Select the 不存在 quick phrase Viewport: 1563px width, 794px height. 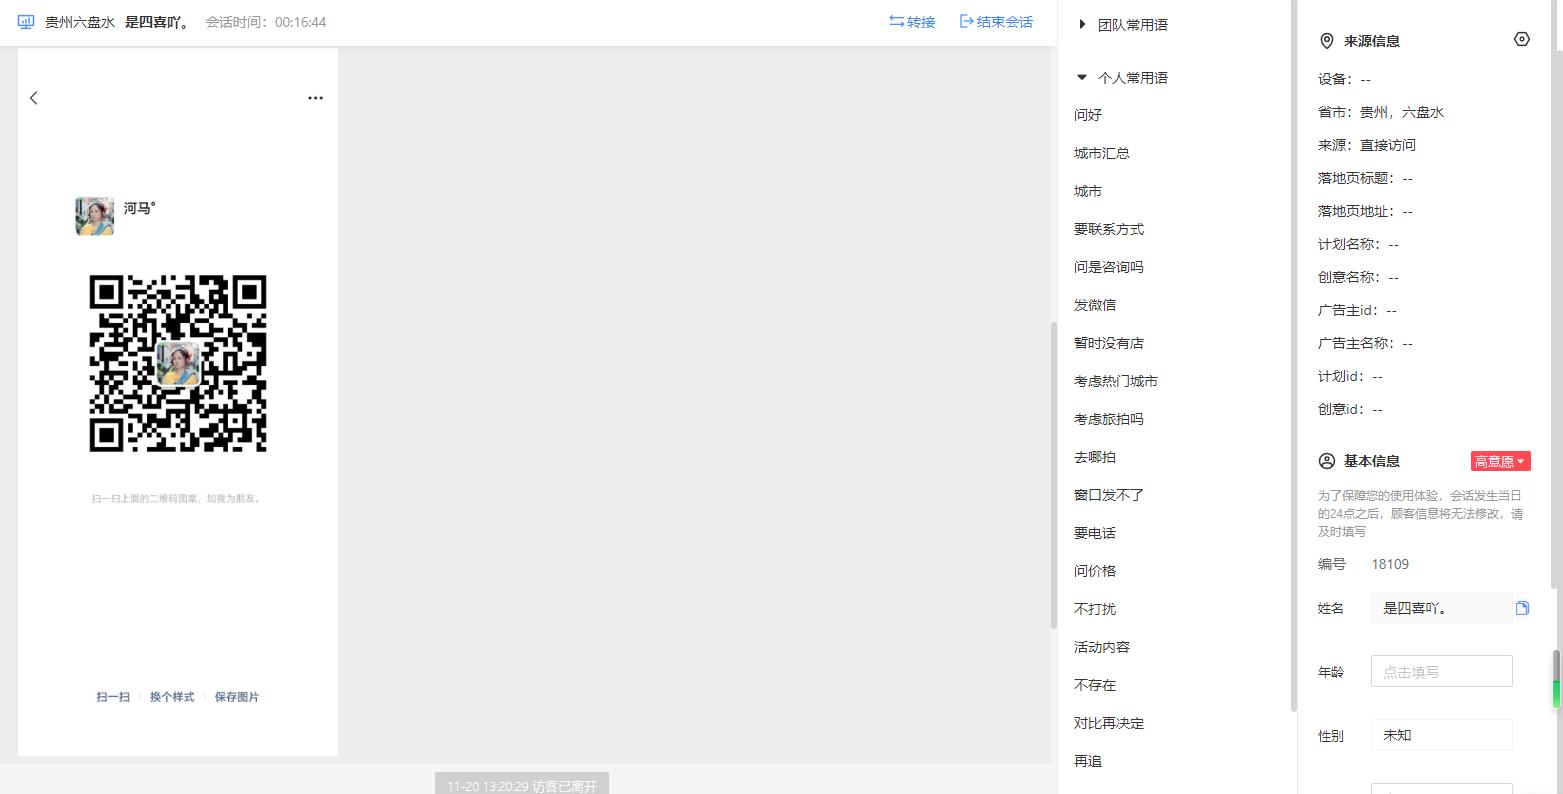[1095, 685]
